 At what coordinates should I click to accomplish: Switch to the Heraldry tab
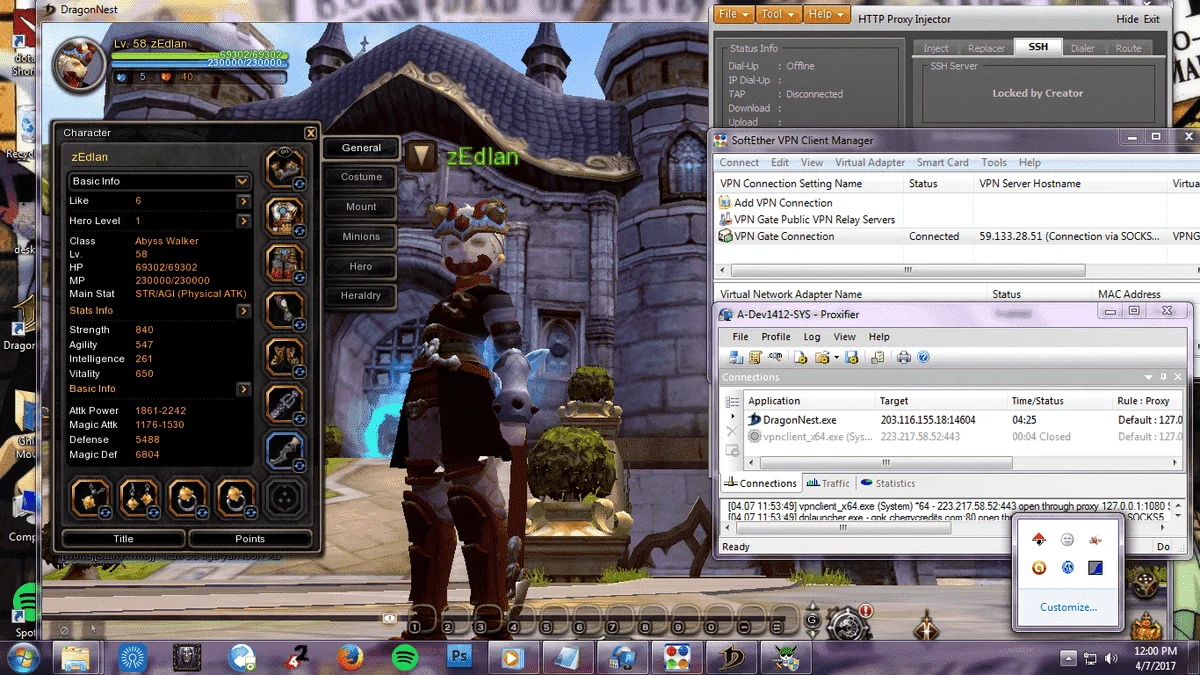(361, 296)
